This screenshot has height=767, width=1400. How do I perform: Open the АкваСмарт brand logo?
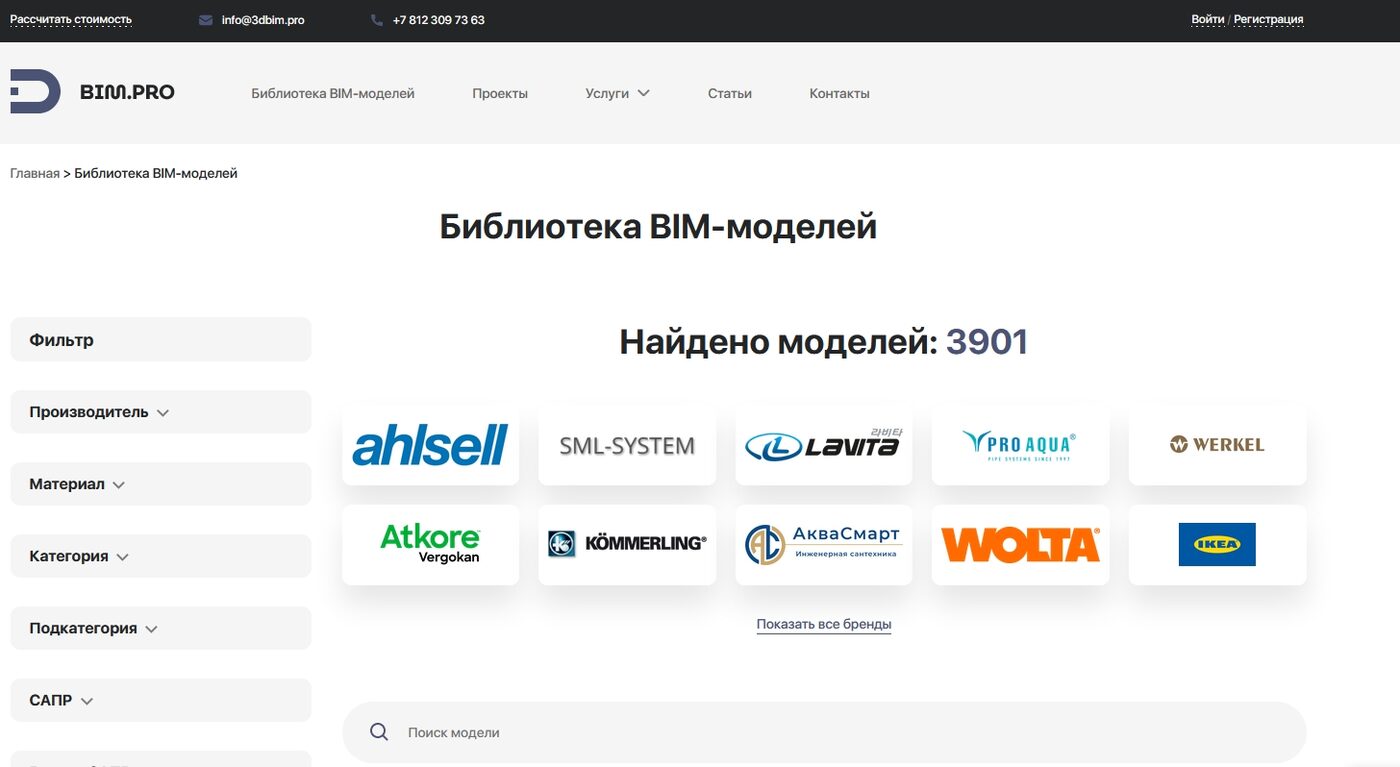coord(824,545)
